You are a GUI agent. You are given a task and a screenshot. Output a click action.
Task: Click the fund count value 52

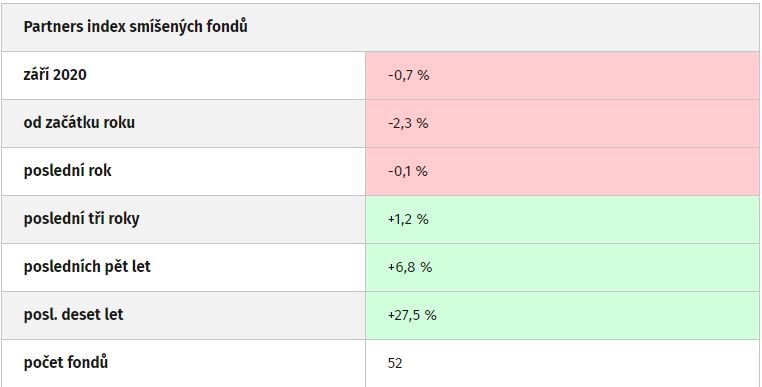(x=395, y=364)
